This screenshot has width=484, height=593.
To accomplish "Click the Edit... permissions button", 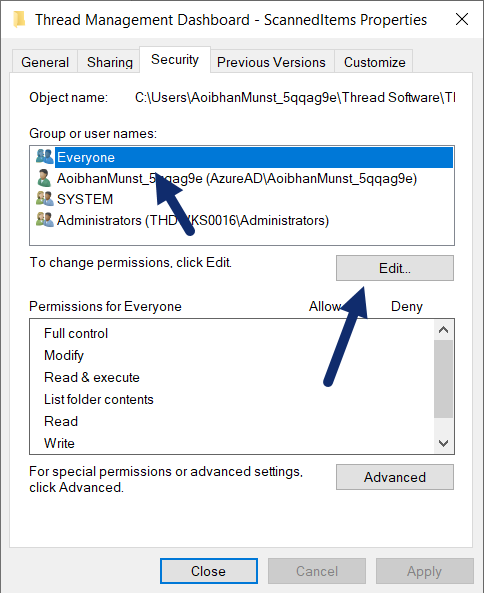I will pyautogui.click(x=395, y=268).
